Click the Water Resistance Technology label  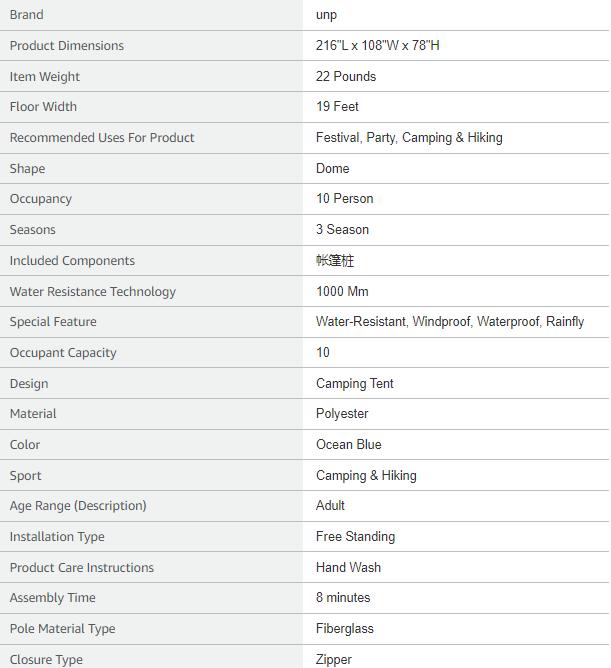[93, 292]
